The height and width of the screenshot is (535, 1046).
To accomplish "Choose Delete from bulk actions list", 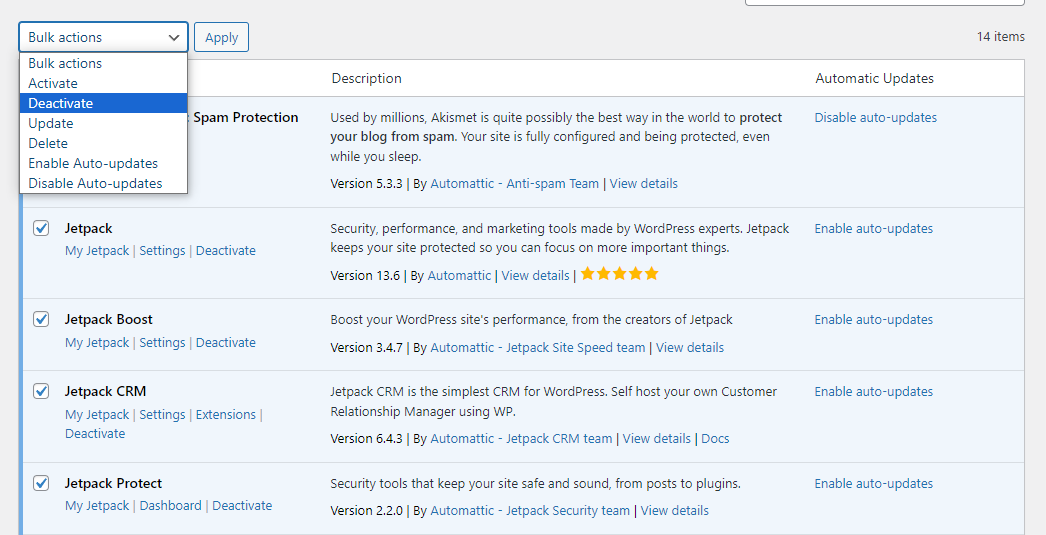I will point(103,143).
